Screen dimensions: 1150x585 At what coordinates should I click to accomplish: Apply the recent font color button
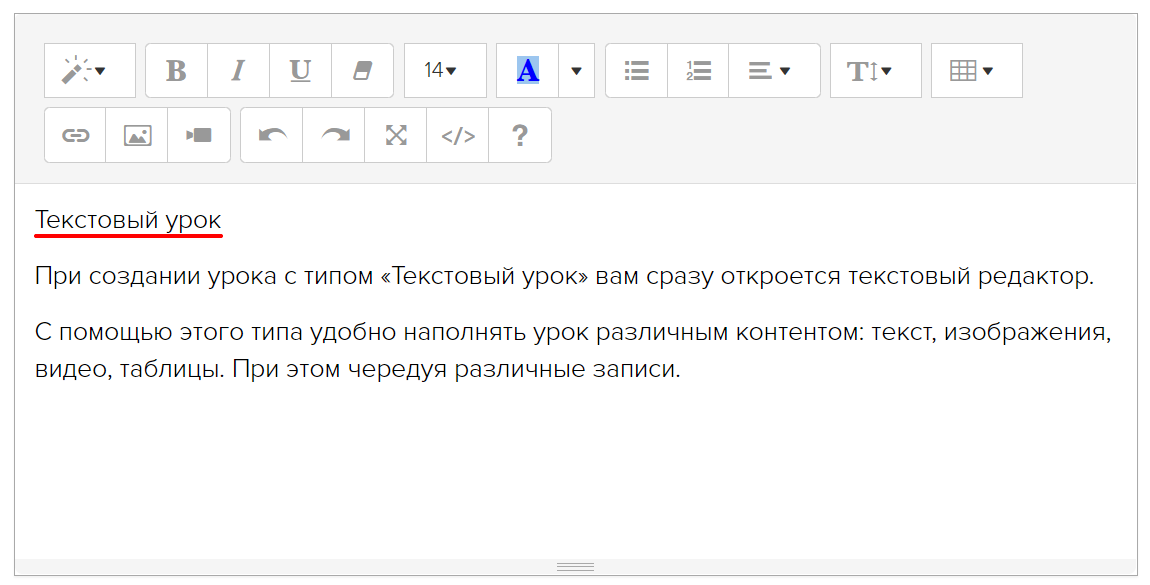(527, 71)
